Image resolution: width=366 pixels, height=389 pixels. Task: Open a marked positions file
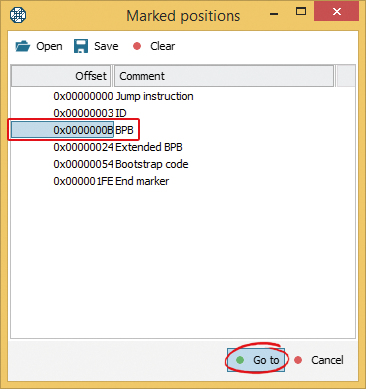pyautogui.click(x=39, y=46)
